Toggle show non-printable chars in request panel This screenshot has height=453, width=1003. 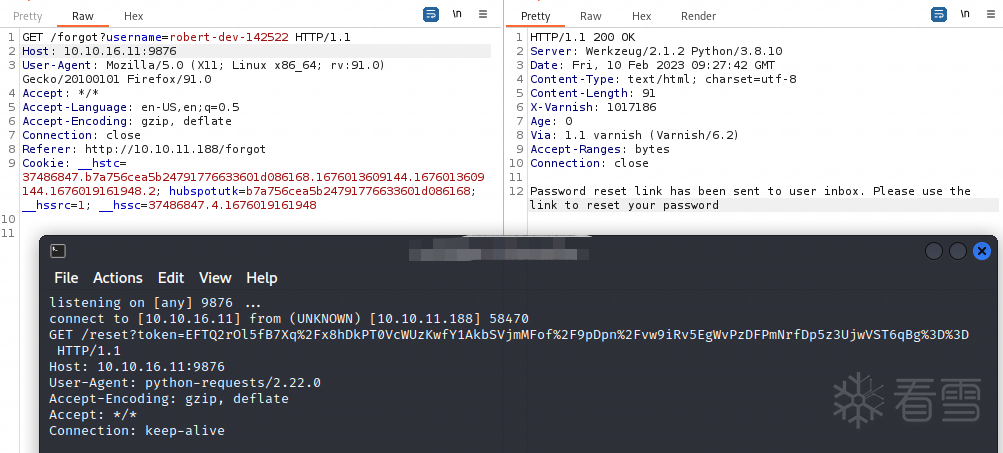point(457,15)
